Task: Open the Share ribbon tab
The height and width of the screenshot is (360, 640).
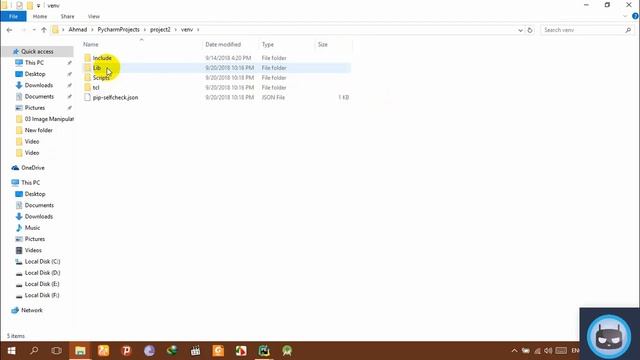Action: [67, 16]
